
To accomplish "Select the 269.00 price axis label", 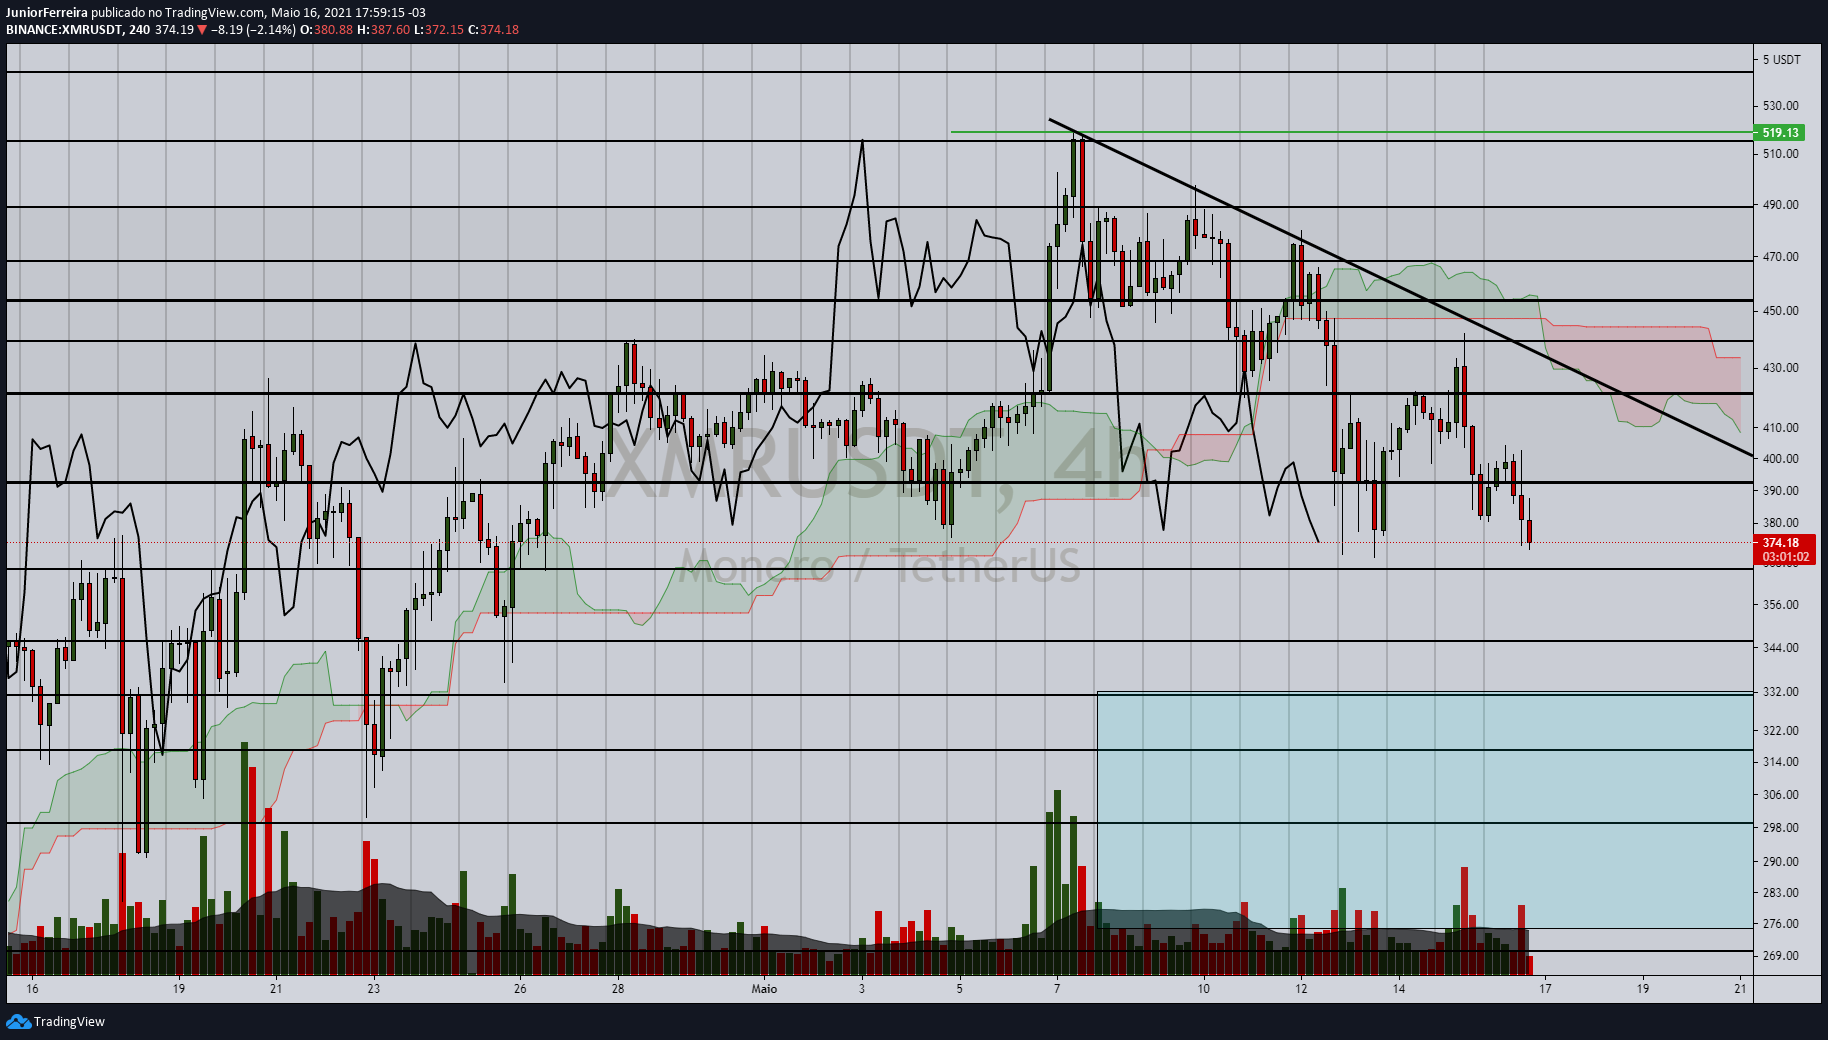I will pos(1780,955).
